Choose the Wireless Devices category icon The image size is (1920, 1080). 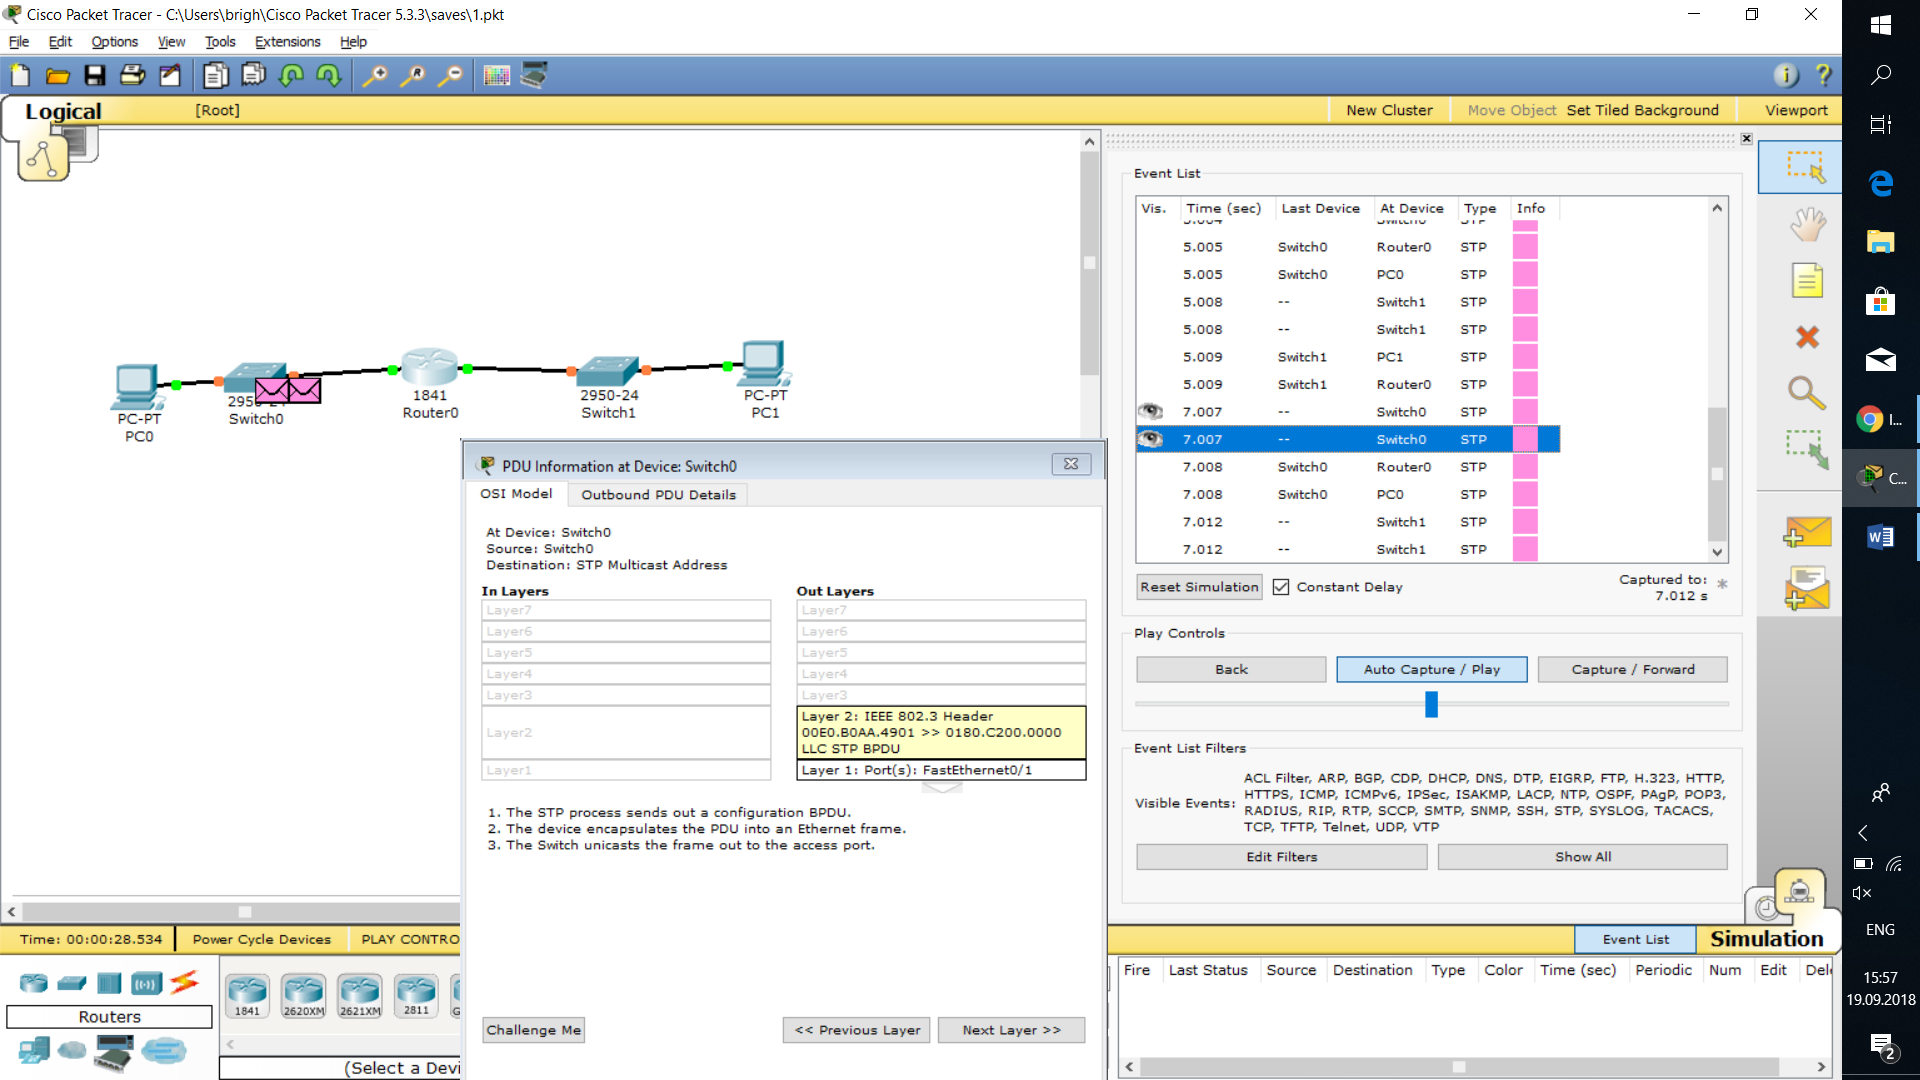click(147, 983)
